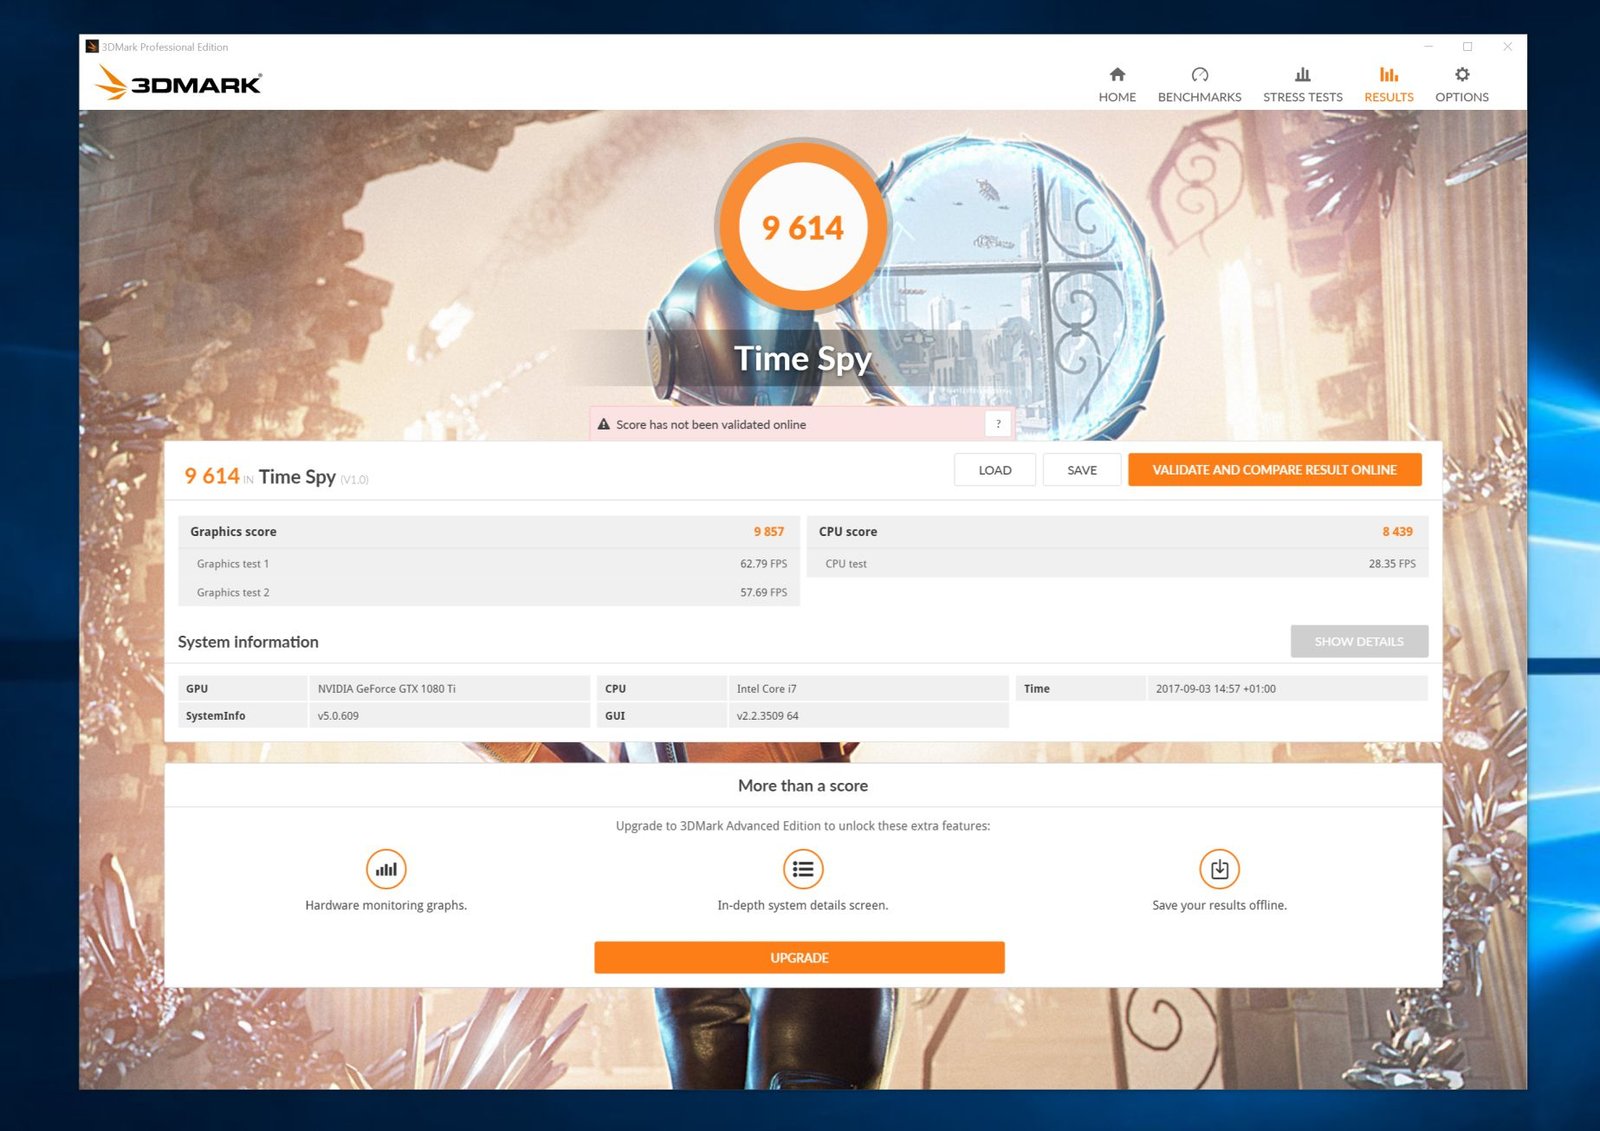Click the Time Spy (V1.0) result title
1600x1131 pixels.
(x=314, y=477)
